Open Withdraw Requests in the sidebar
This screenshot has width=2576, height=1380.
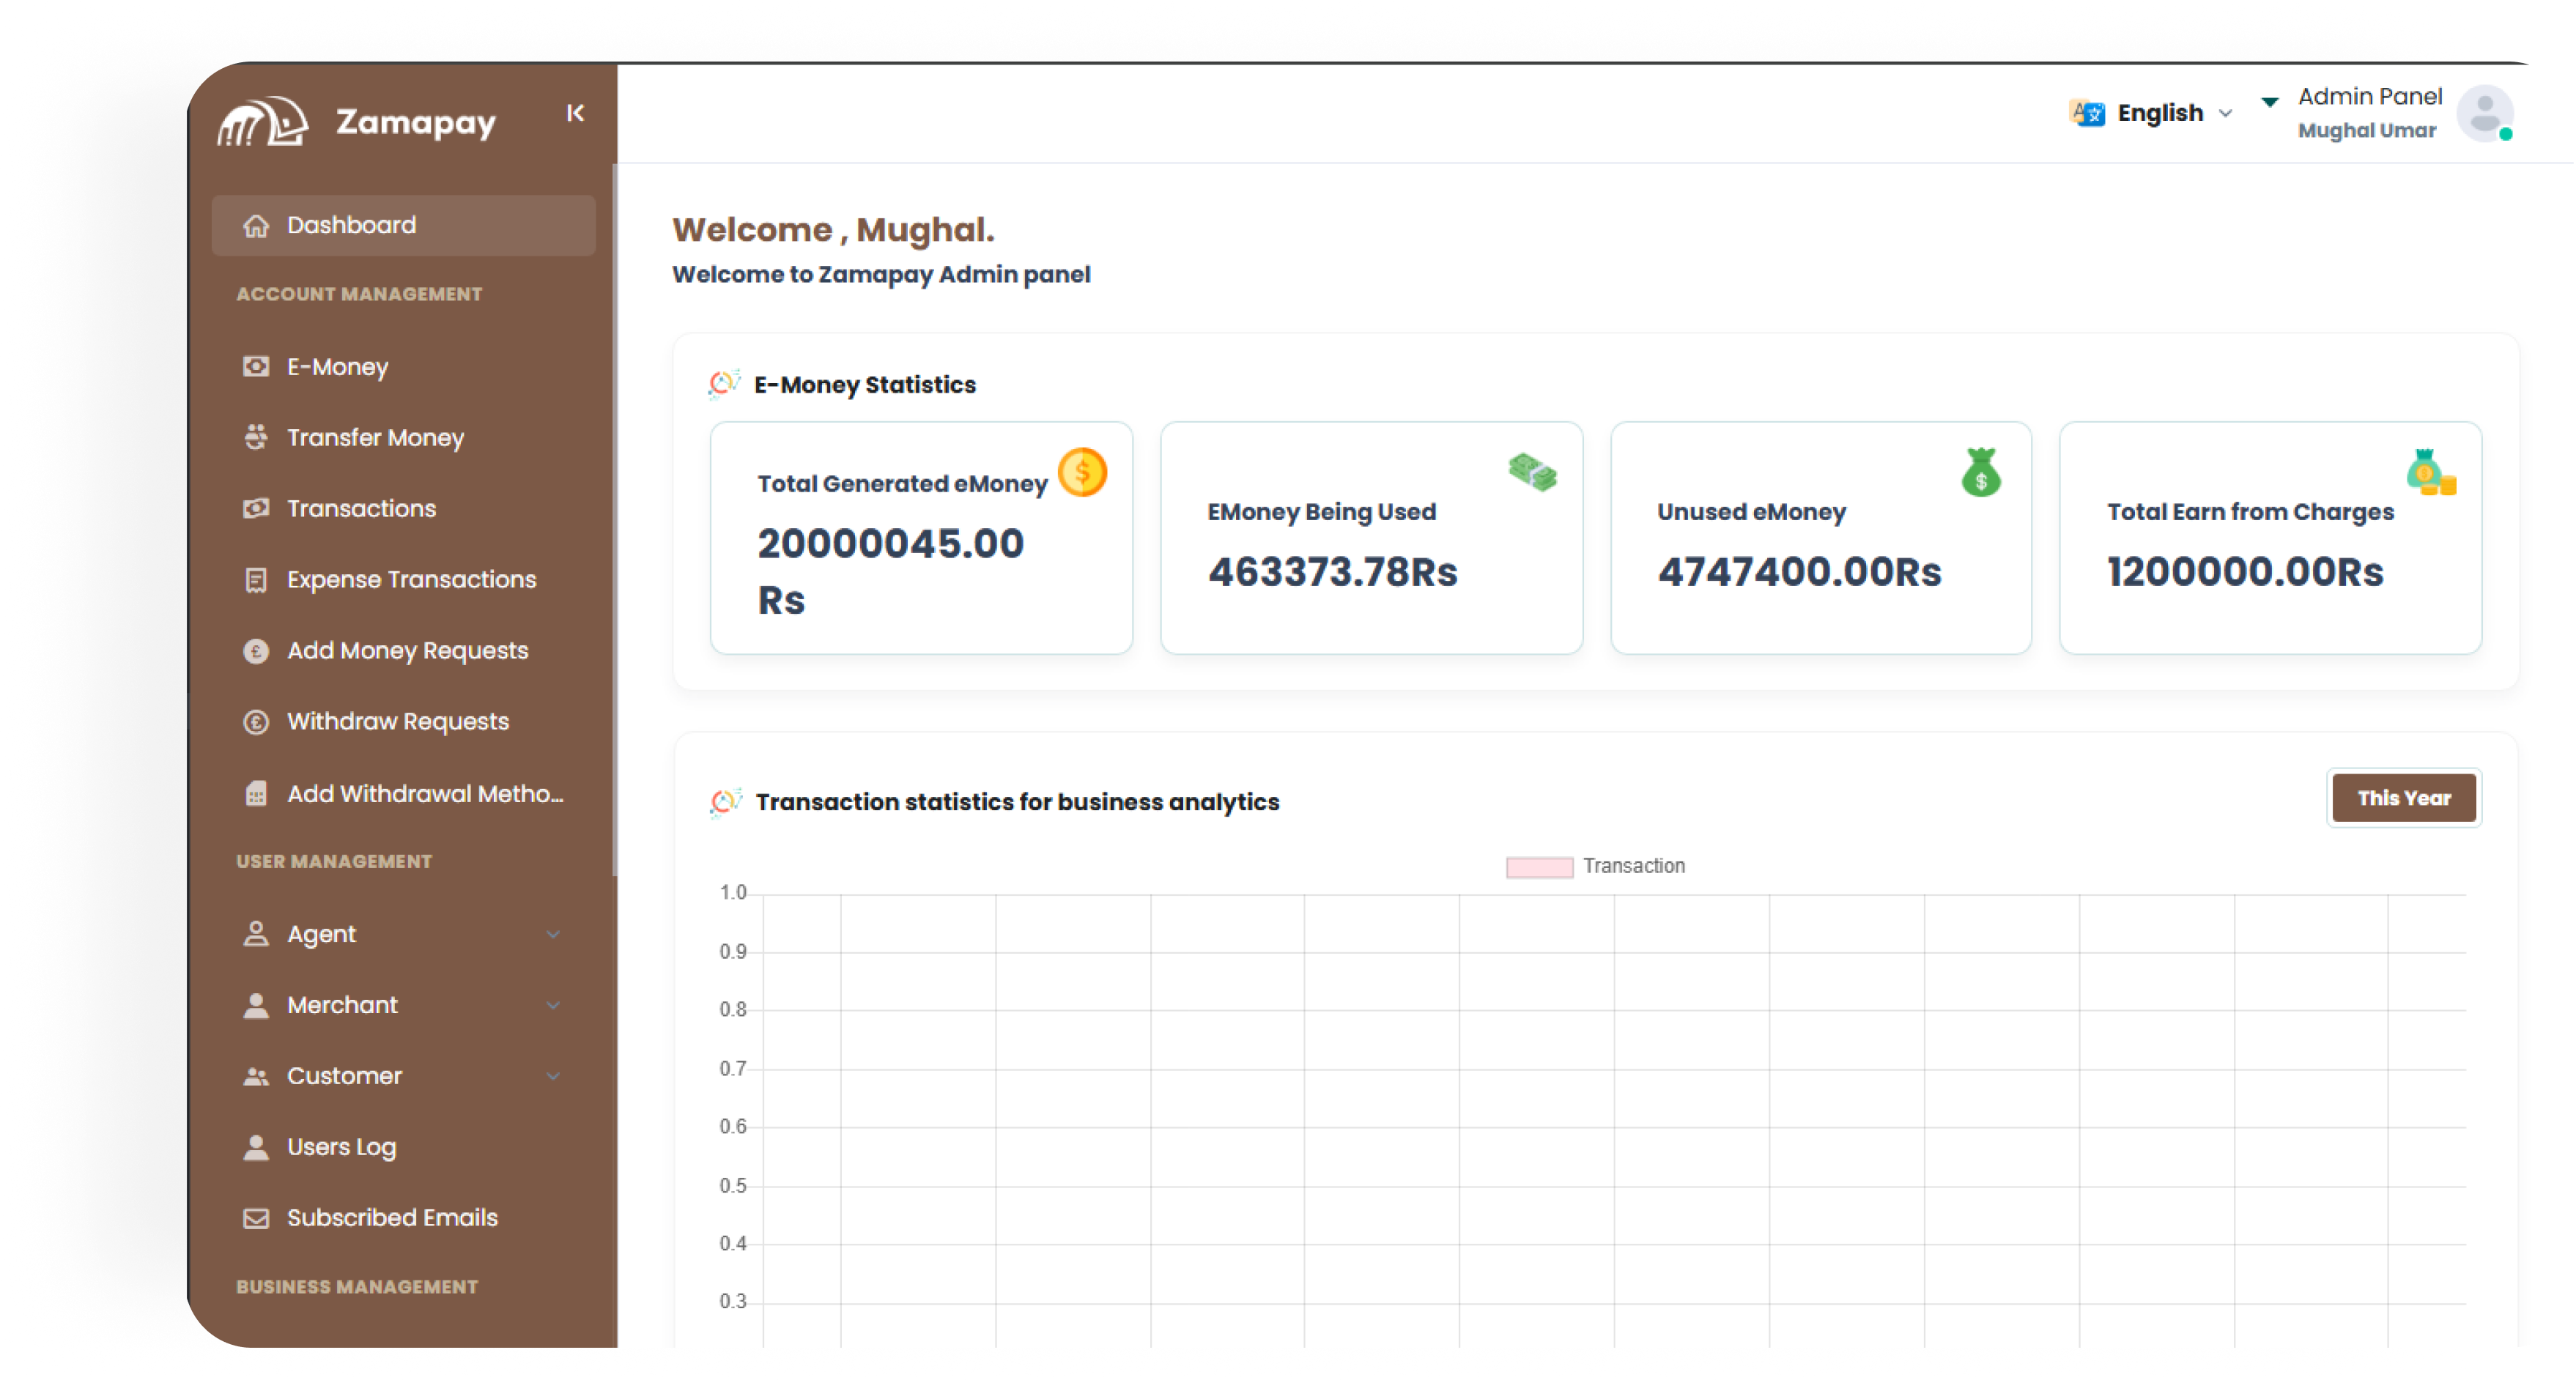(x=397, y=722)
